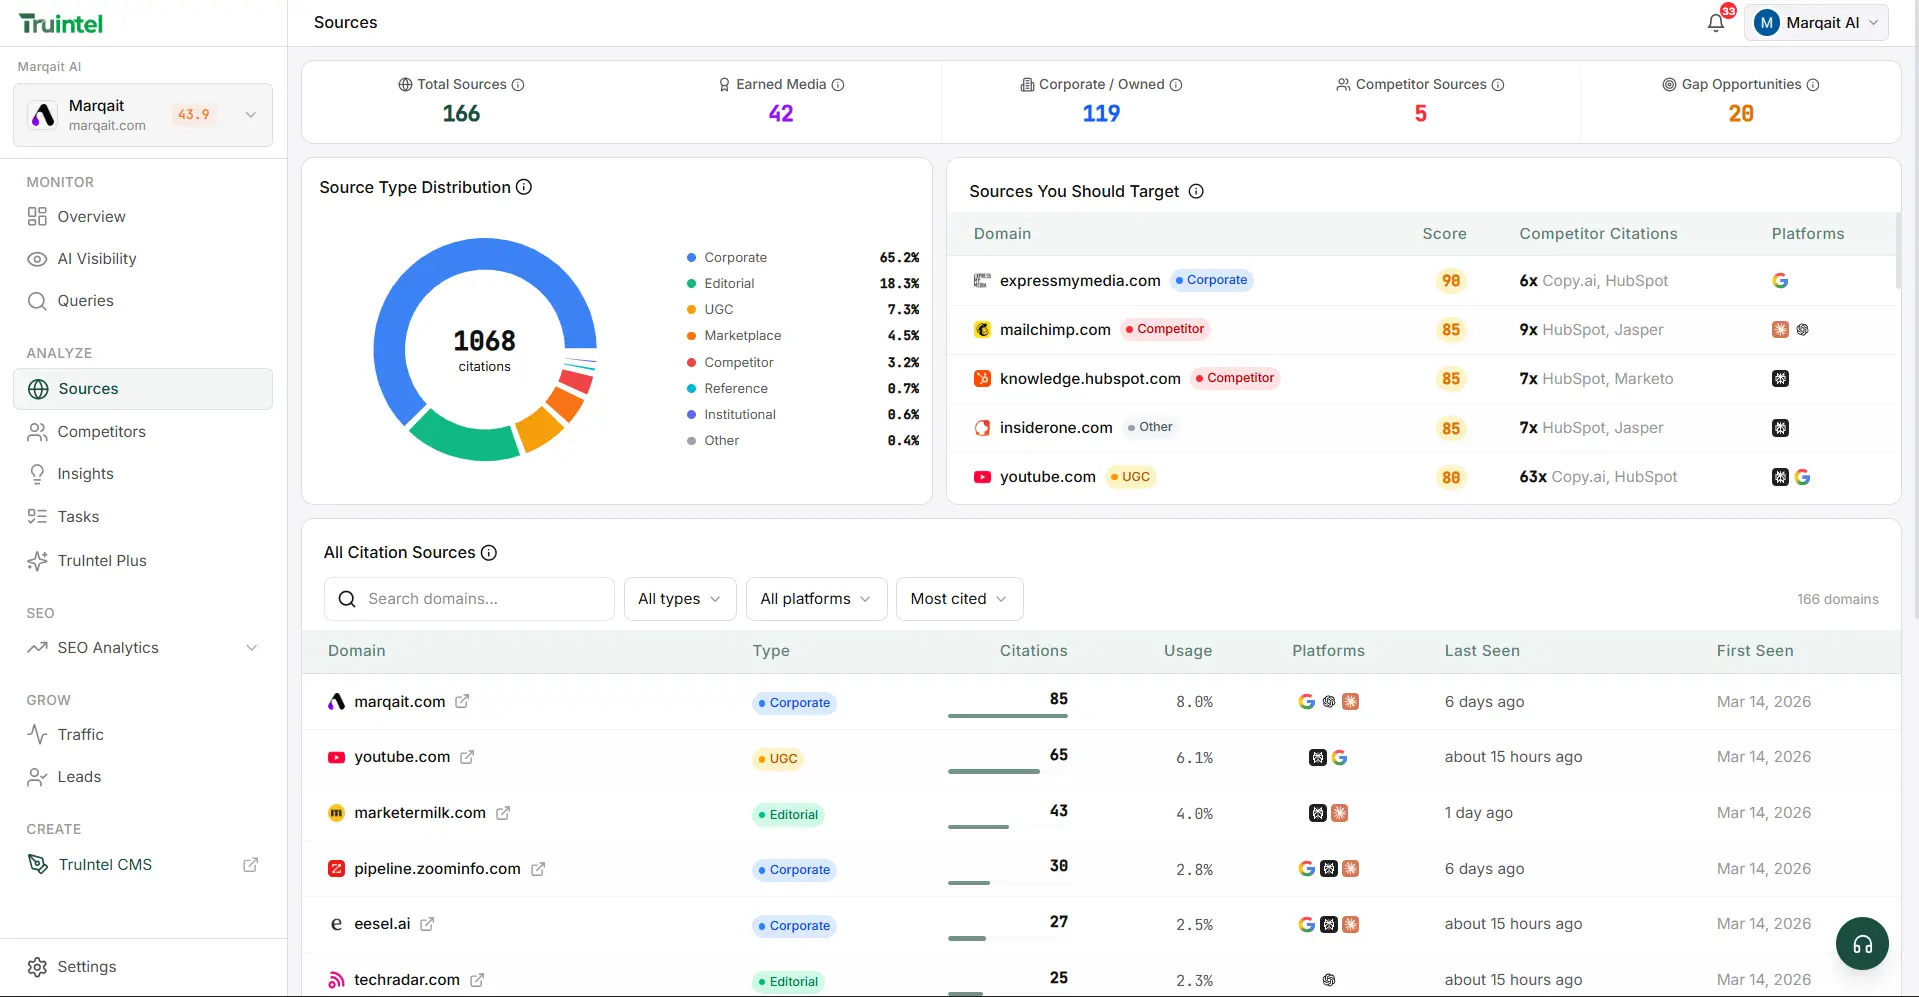
Task: Open TruIntel Plus in the sidebar
Action: 103,560
